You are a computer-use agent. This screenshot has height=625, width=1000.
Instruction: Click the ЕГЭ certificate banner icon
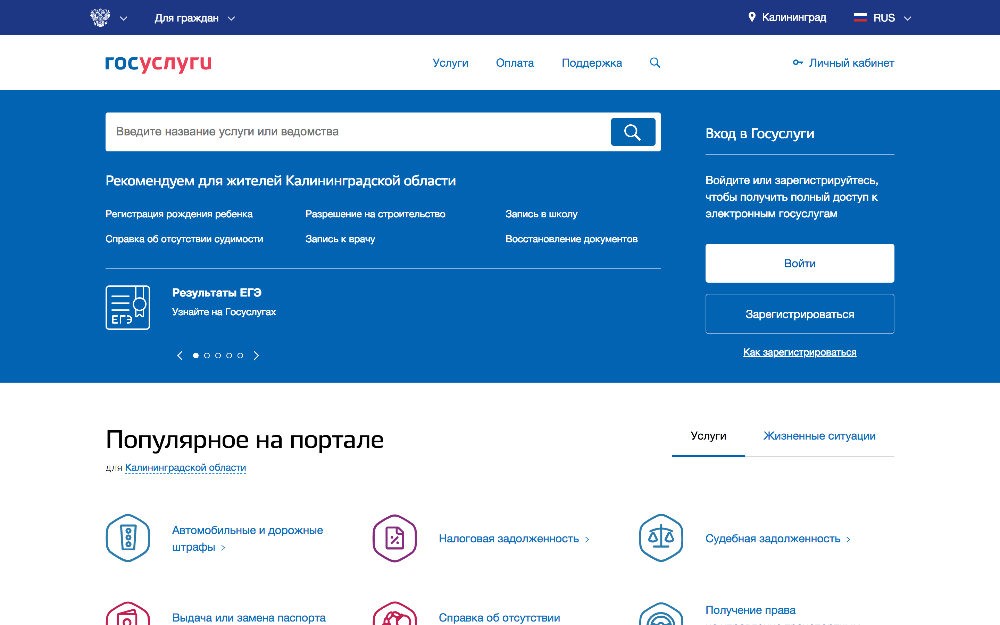coord(128,307)
